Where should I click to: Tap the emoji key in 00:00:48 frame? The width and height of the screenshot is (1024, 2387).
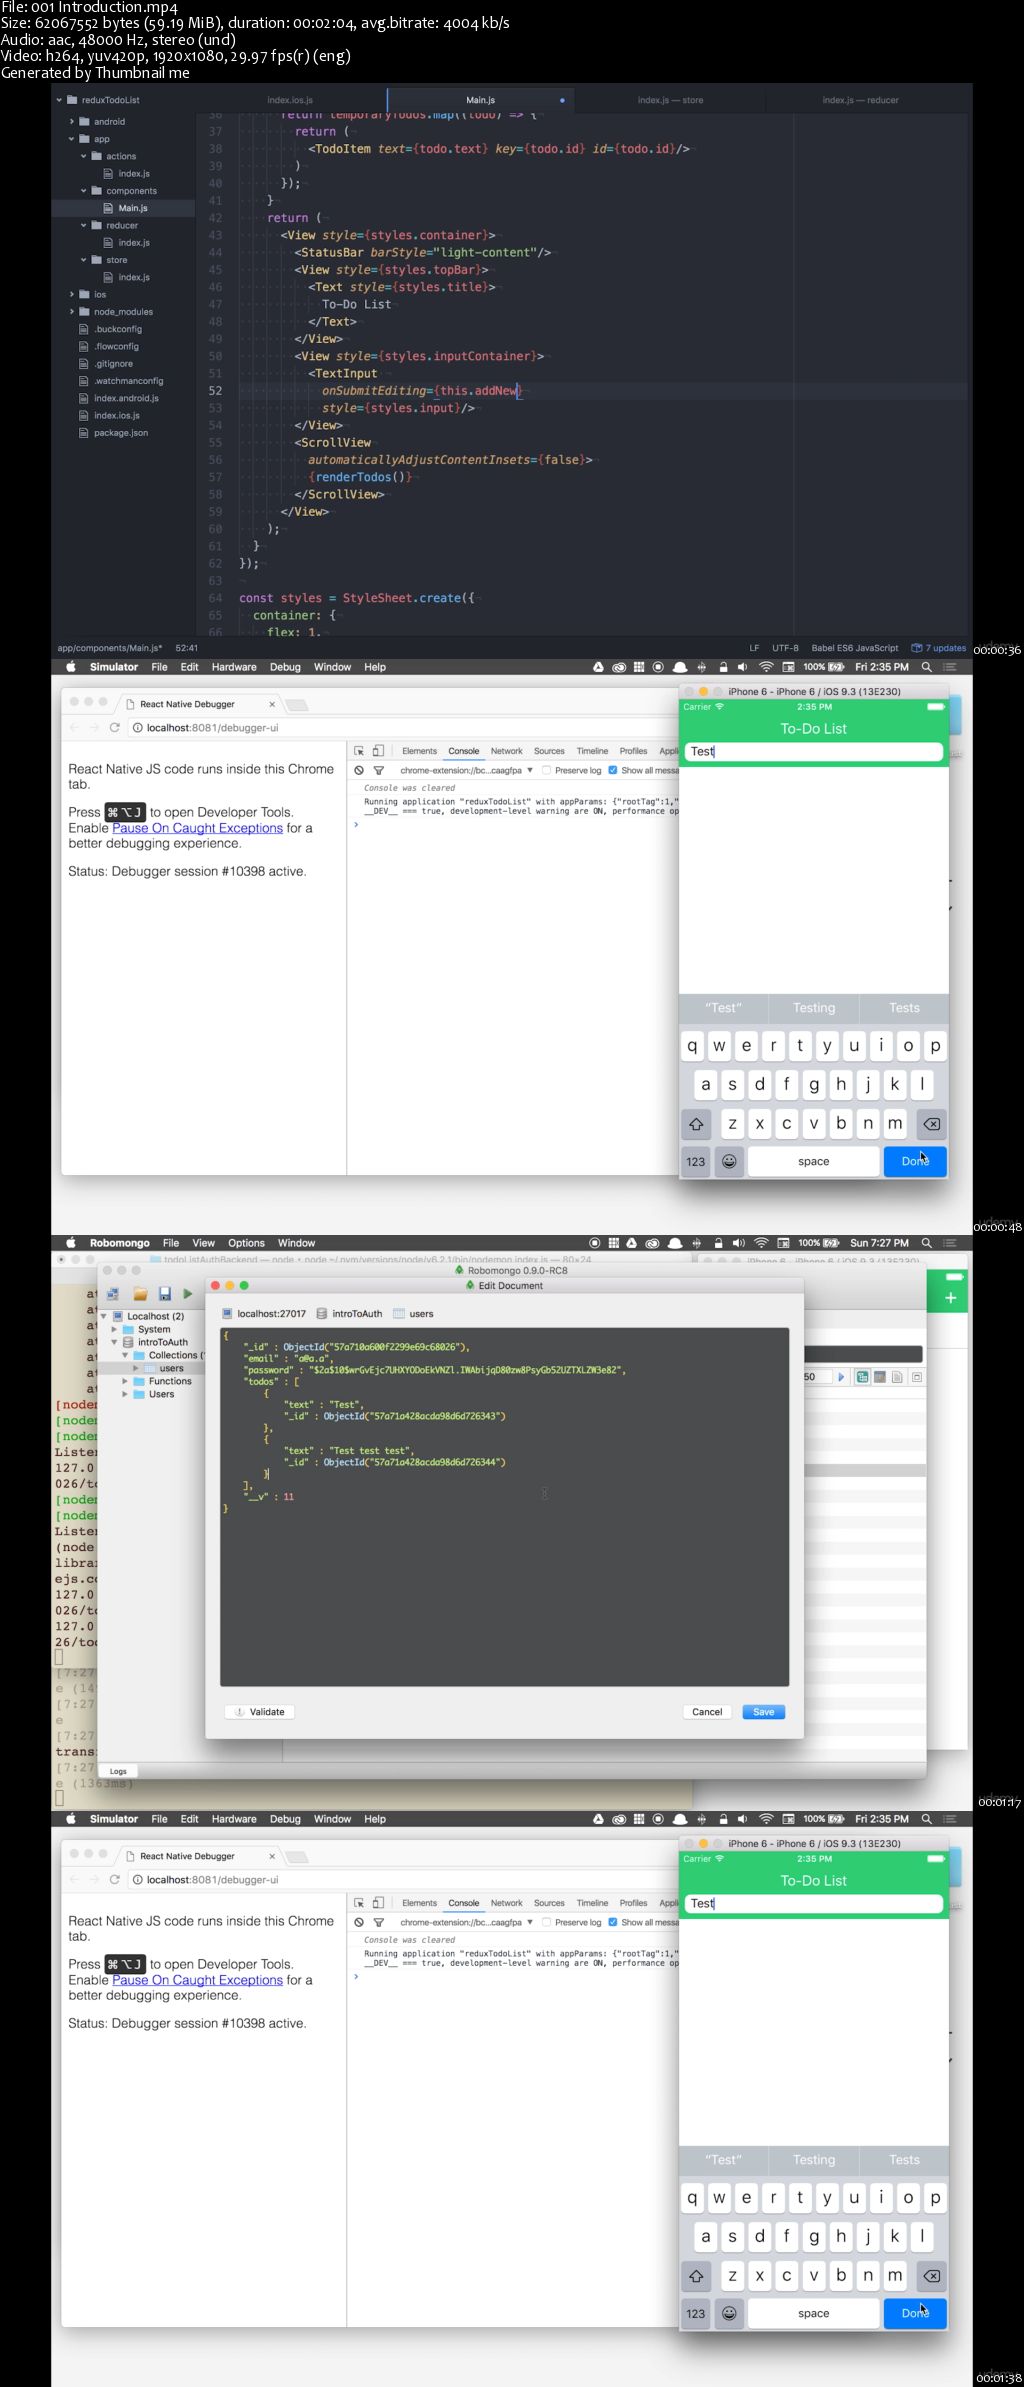pyautogui.click(x=730, y=1161)
